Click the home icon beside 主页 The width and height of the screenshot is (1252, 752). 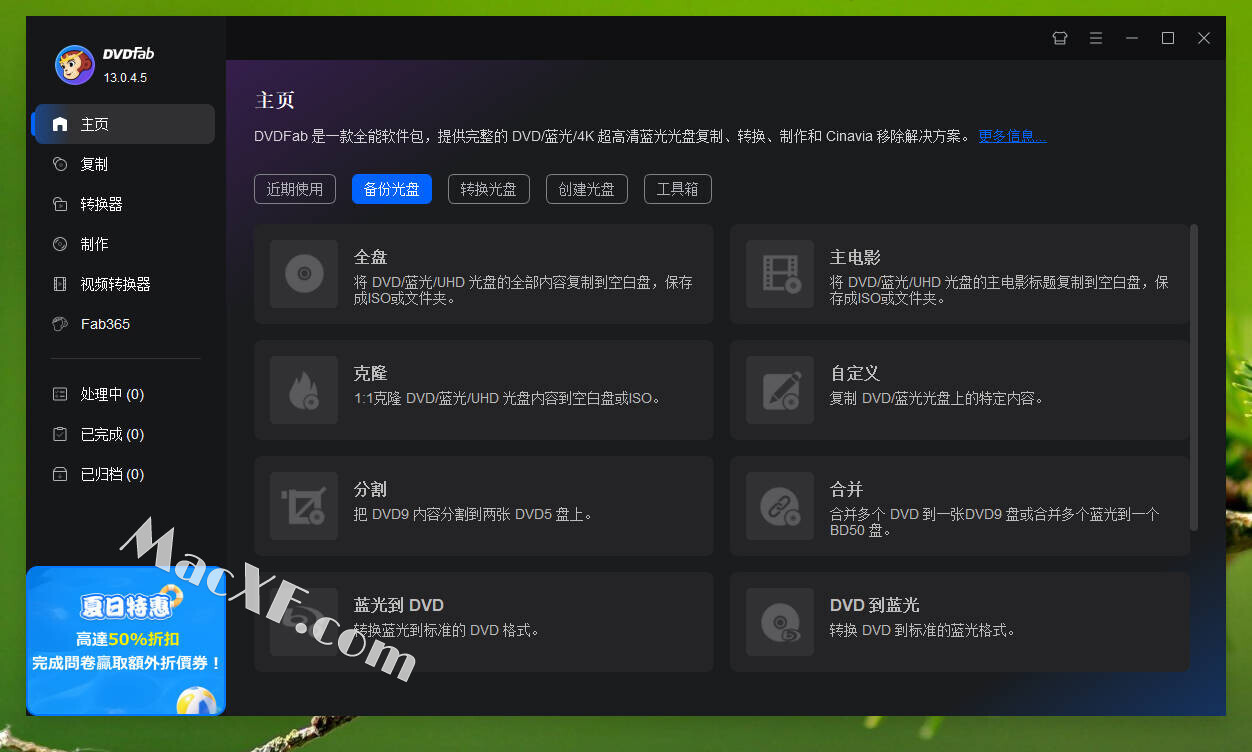pos(60,124)
